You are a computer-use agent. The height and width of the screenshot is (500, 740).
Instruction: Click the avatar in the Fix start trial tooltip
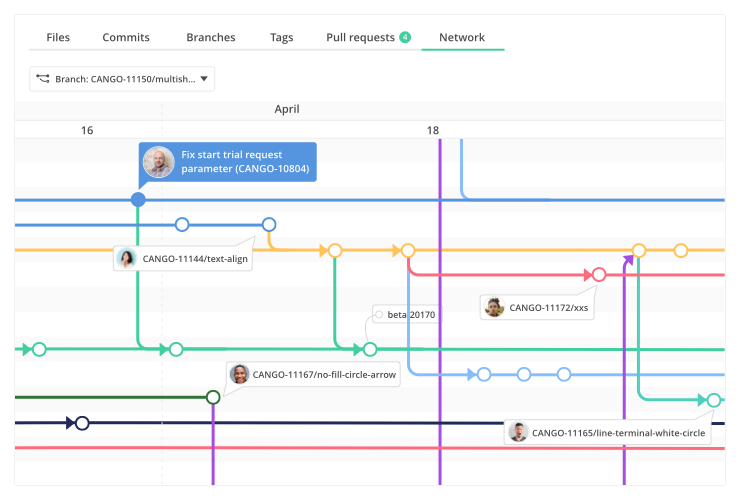point(158,162)
